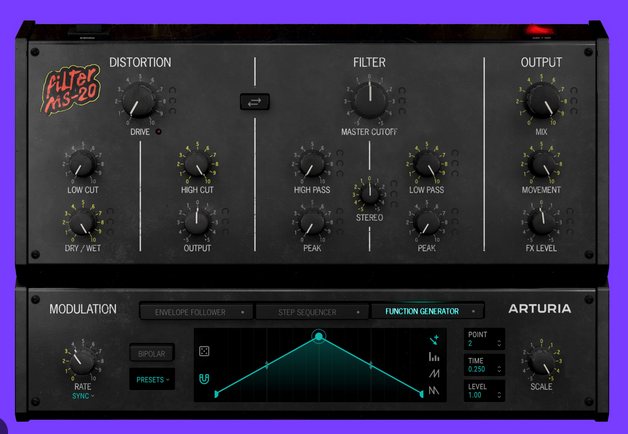Click the Level value 1.00

tap(475, 395)
